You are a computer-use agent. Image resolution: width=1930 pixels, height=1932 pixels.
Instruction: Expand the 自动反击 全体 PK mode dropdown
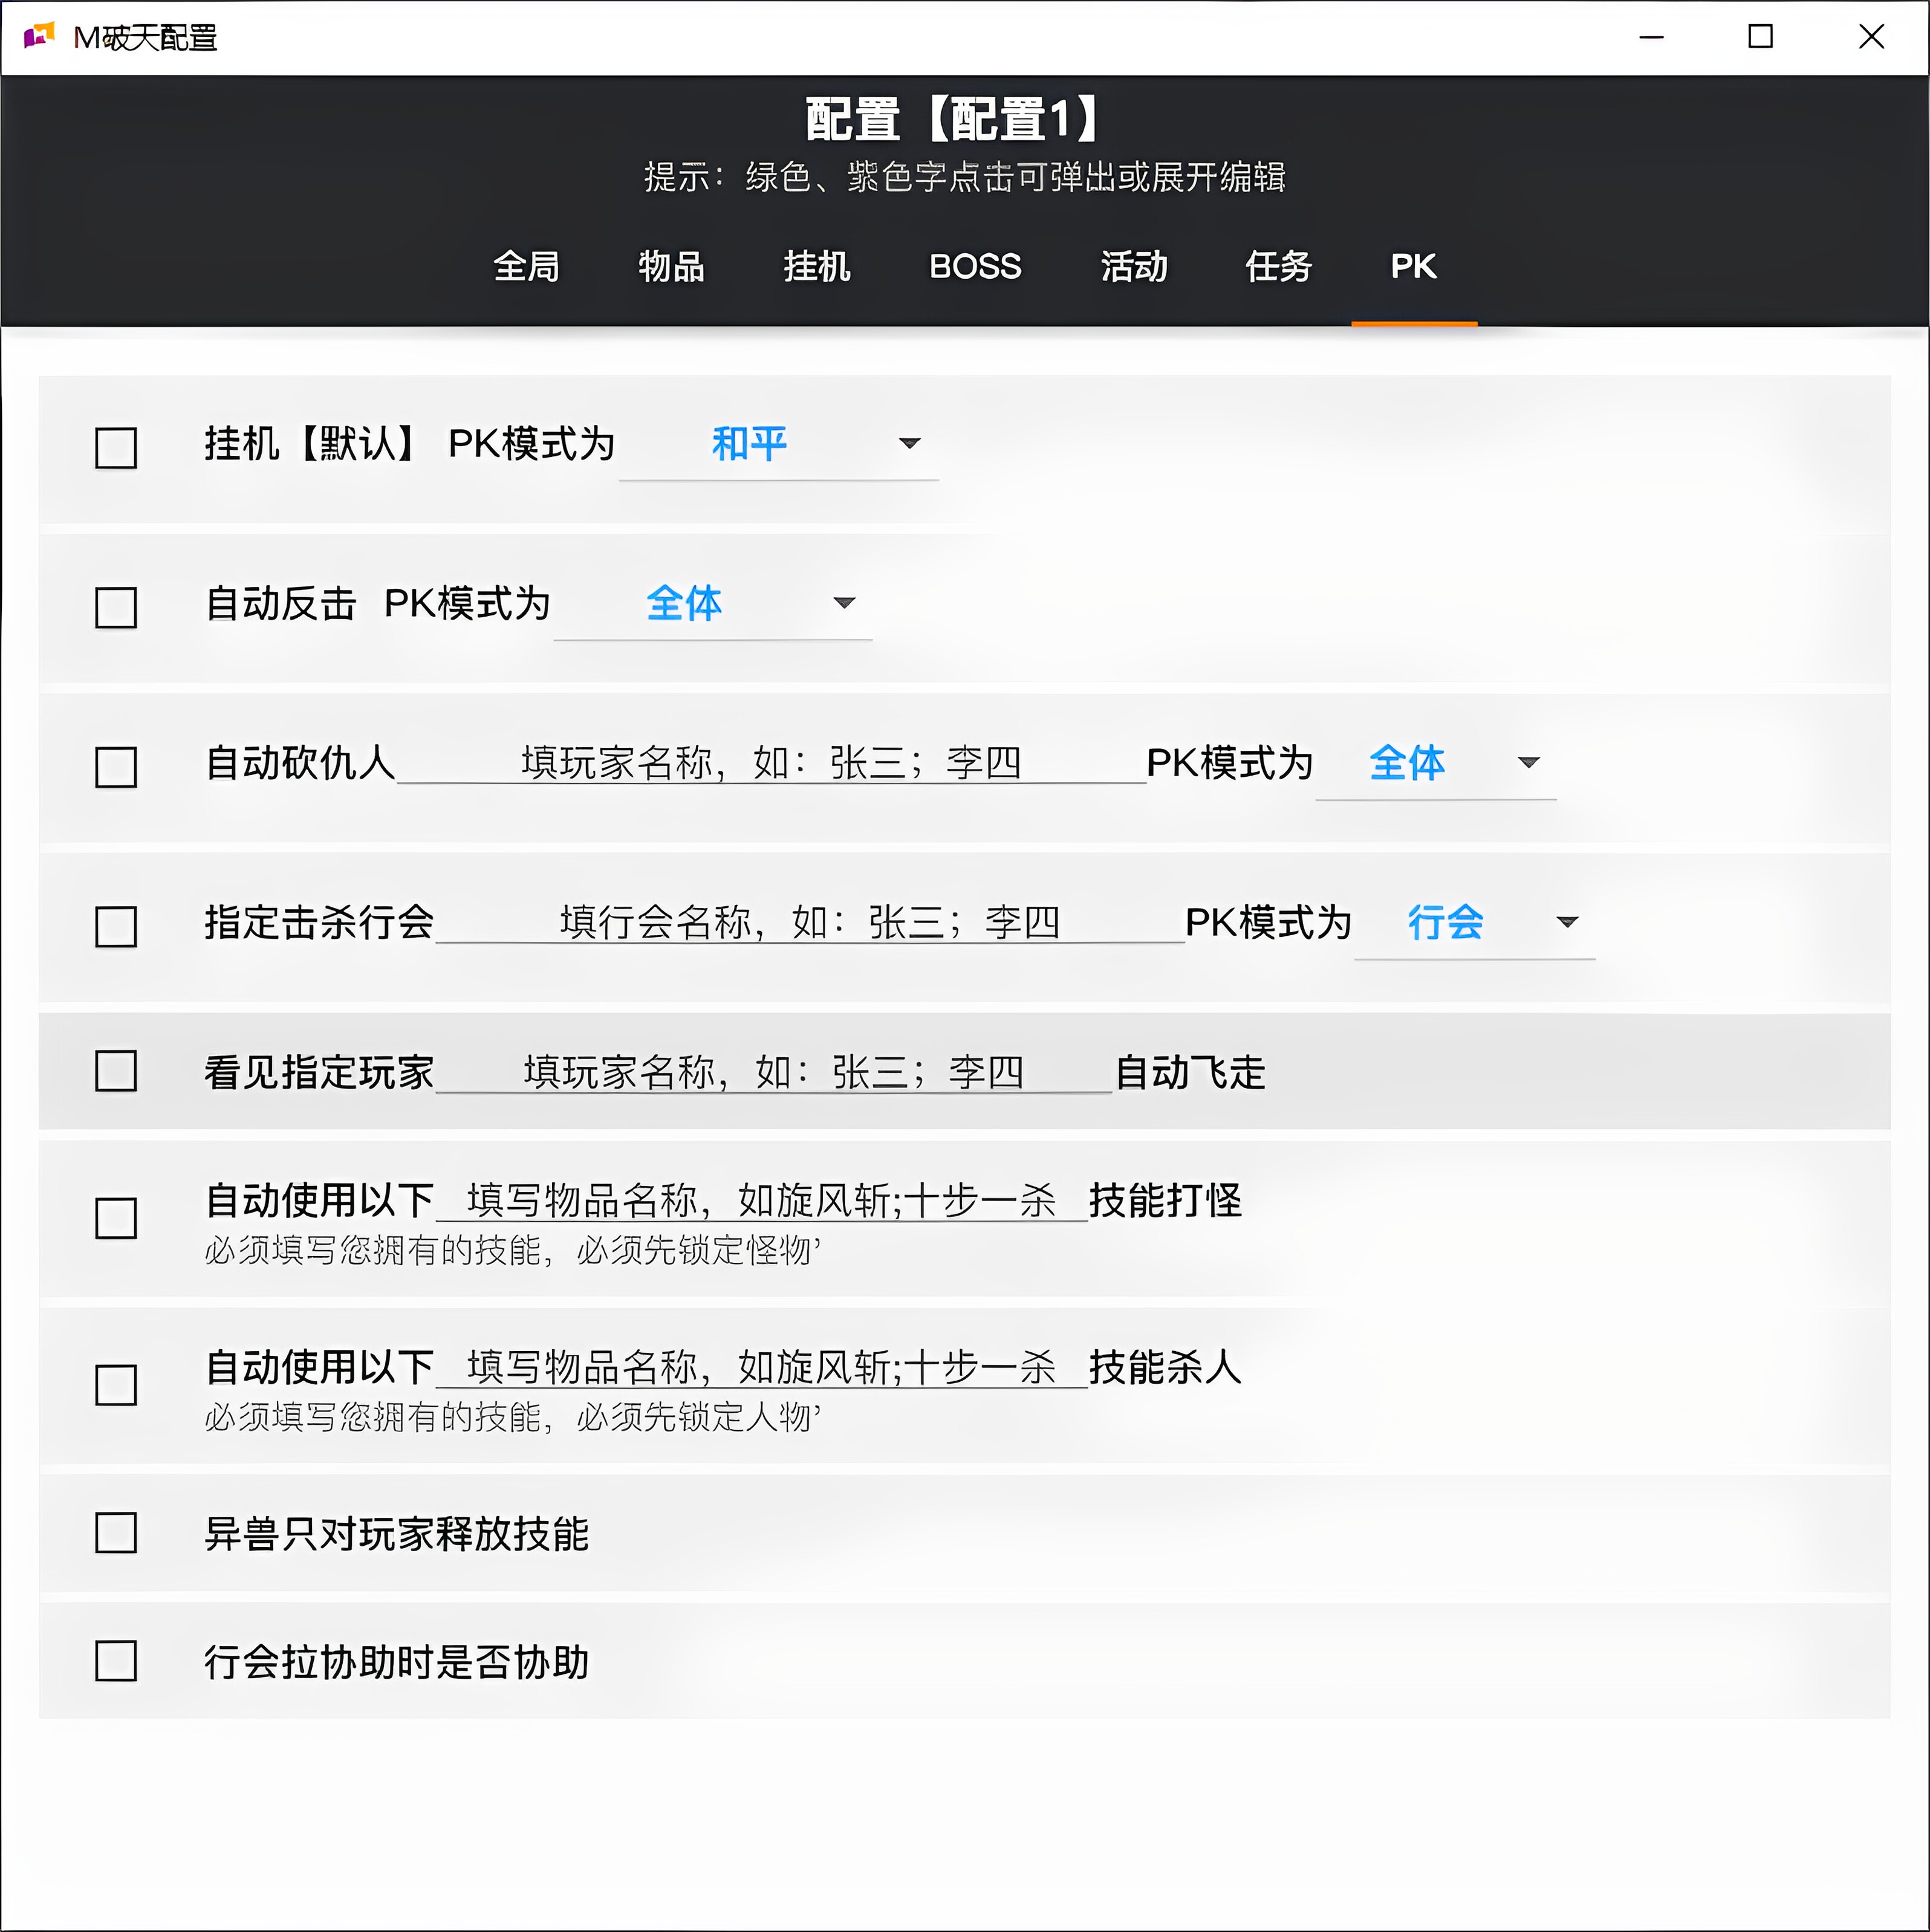point(713,604)
